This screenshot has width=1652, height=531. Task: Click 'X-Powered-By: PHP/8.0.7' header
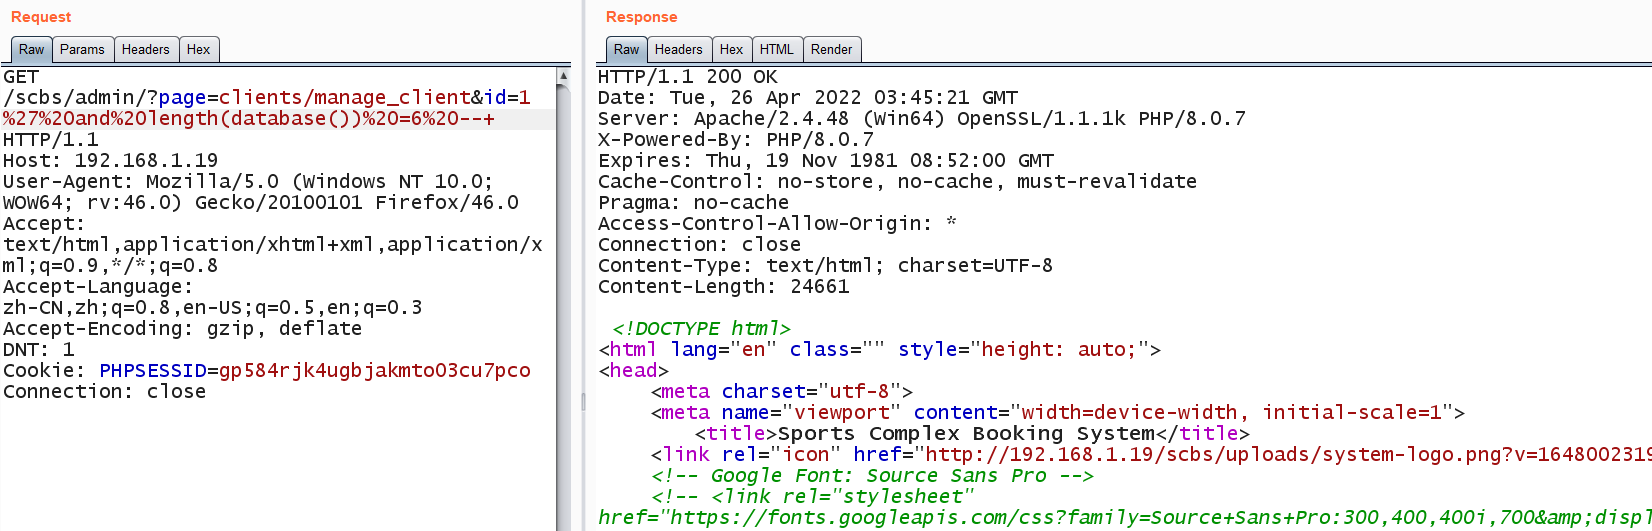tap(736, 140)
